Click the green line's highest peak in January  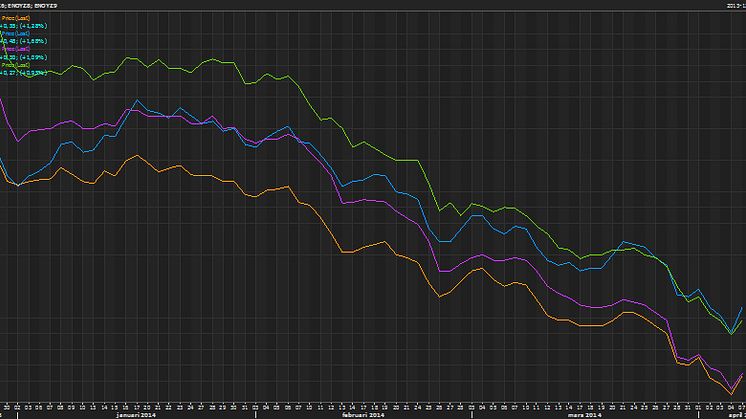pos(128,58)
